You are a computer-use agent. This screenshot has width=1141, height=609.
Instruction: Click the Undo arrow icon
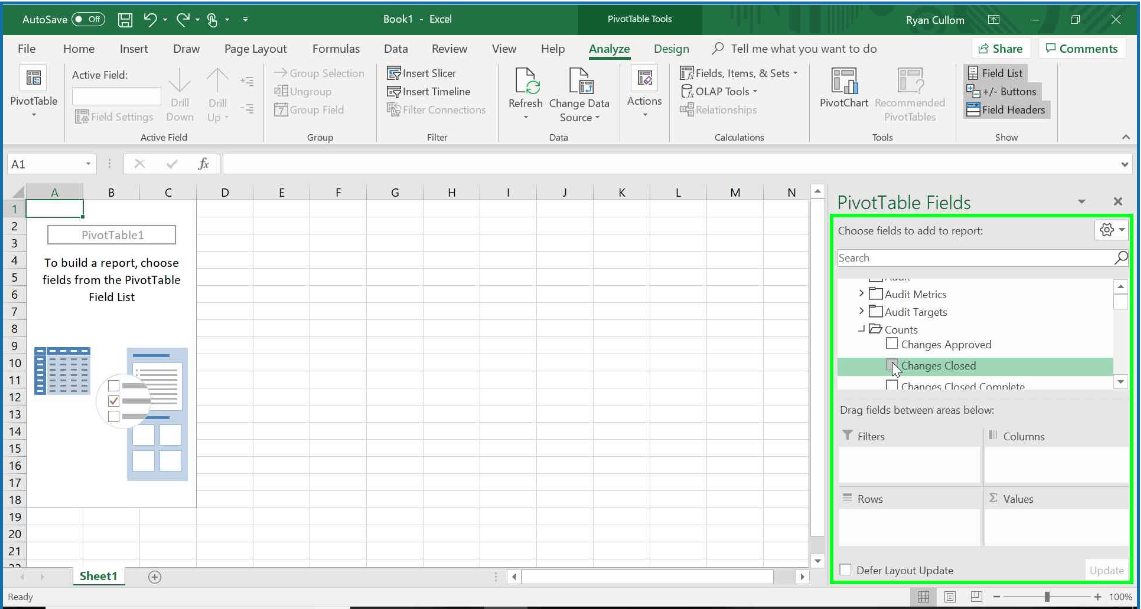click(x=151, y=20)
